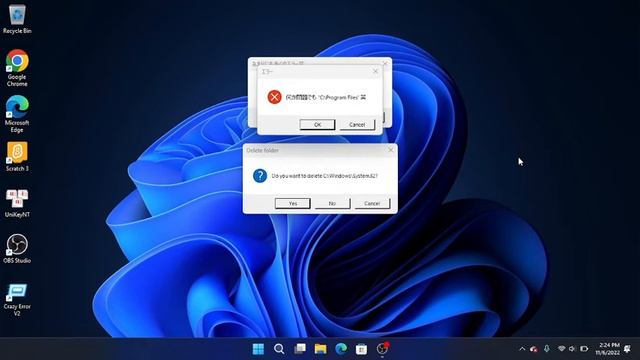The width and height of the screenshot is (640, 360).
Task: Click the blue question mark icon
Action: (x=260, y=176)
